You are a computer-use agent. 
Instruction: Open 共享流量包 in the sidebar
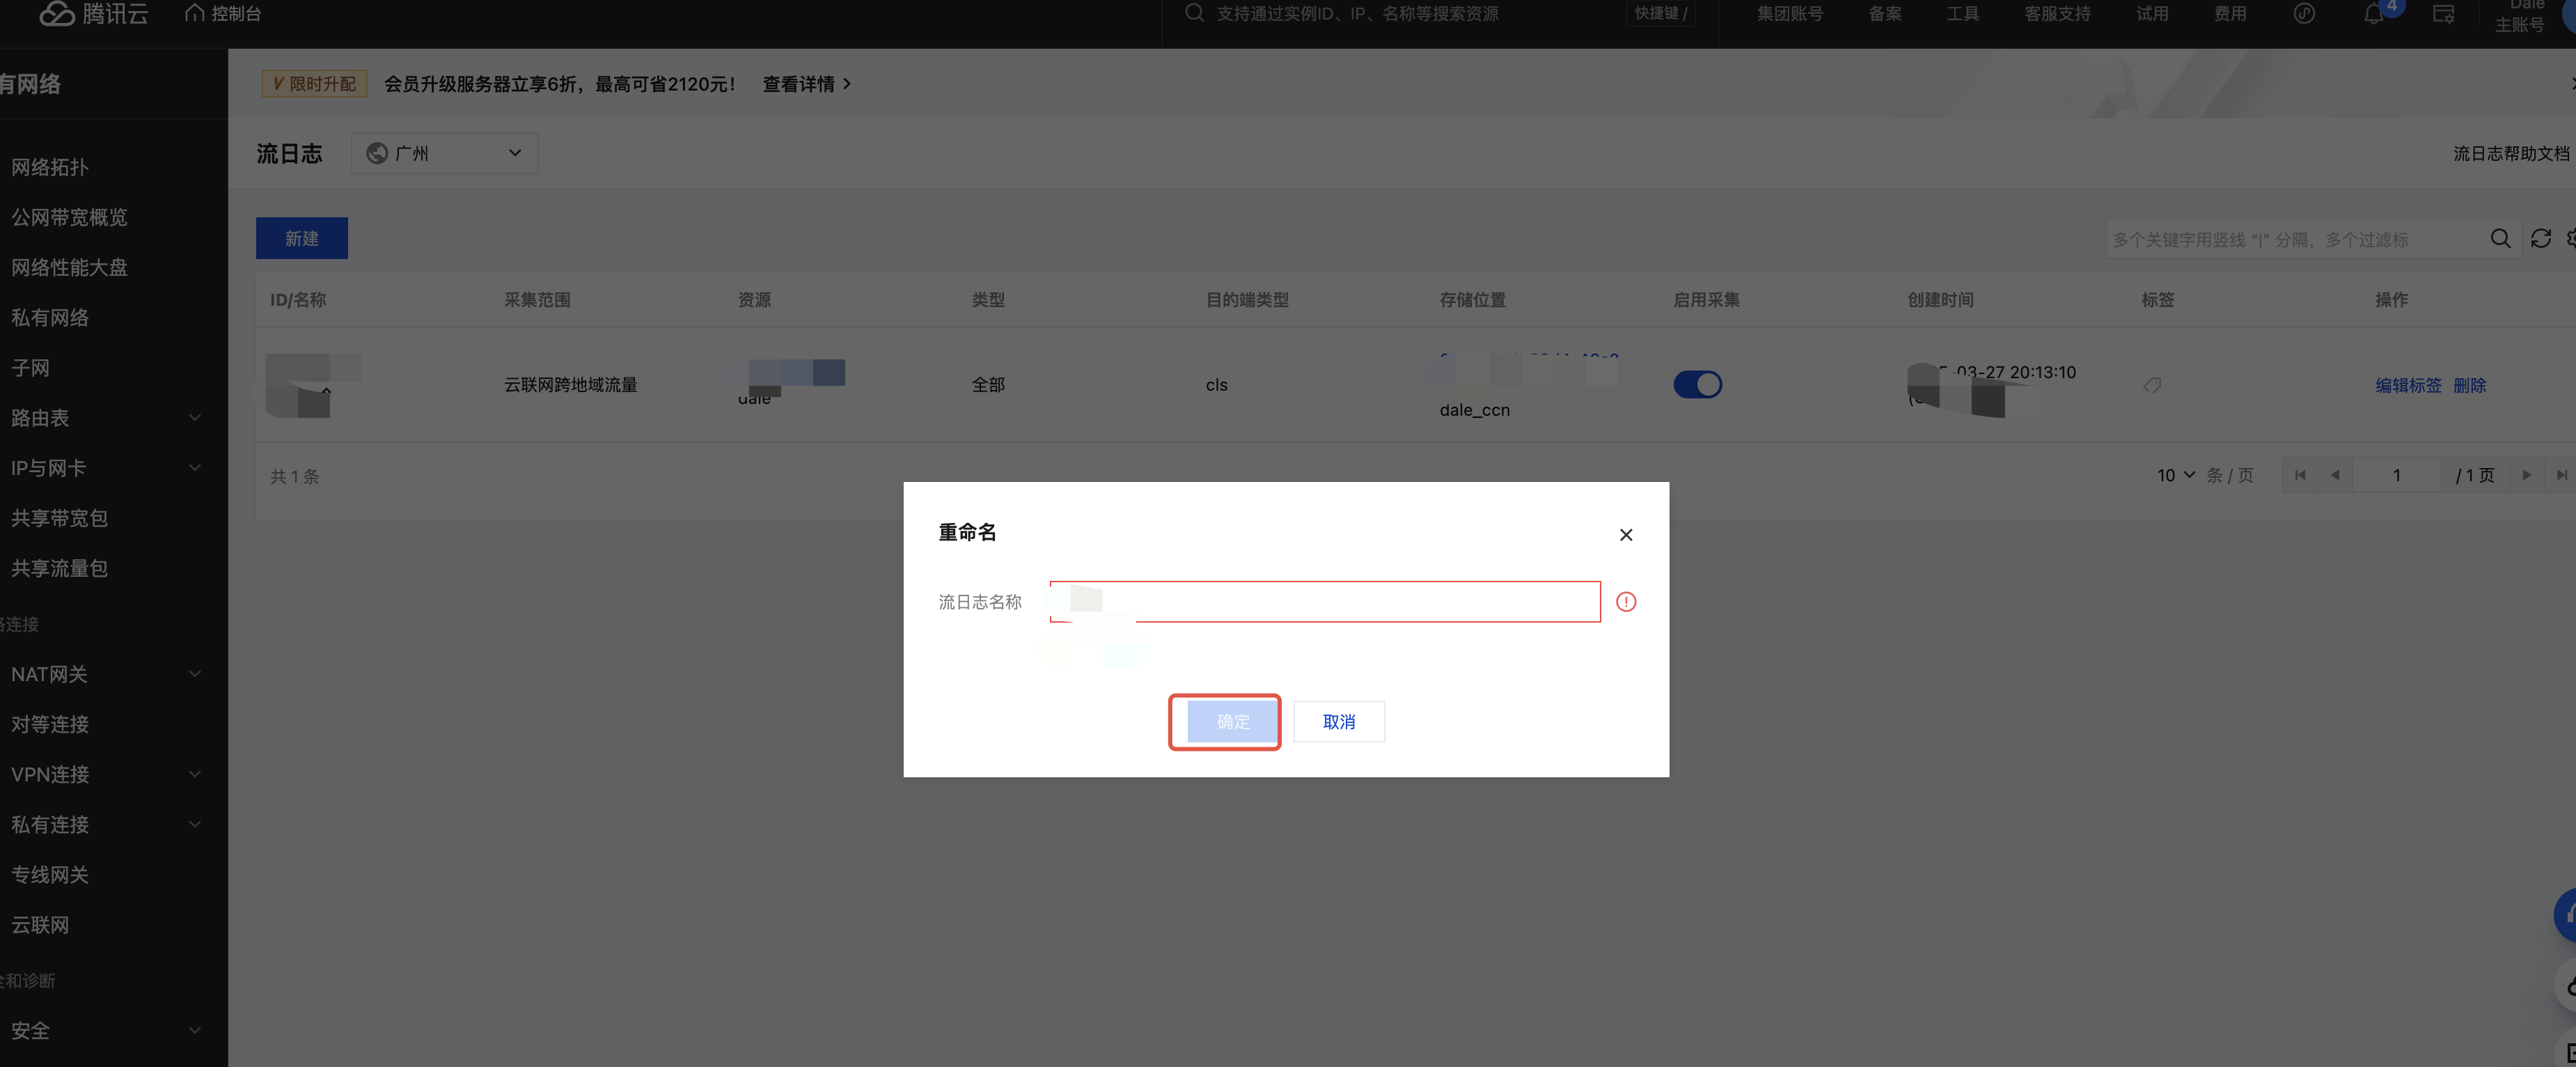(x=59, y=568)
